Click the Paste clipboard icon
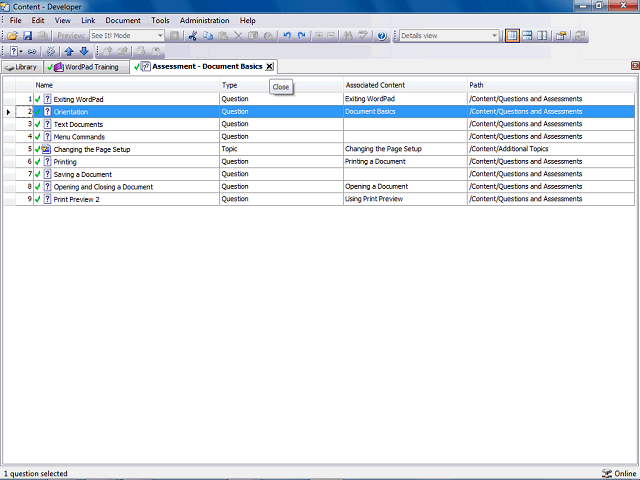640x480 pixels. tap(223, 36)
